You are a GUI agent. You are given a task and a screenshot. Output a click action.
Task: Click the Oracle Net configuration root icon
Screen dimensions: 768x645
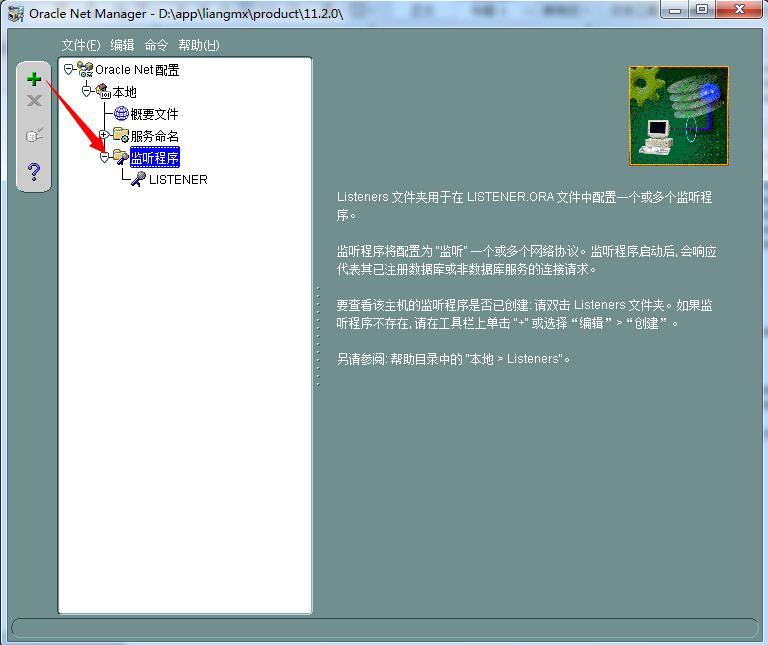(x=85, y=70)
